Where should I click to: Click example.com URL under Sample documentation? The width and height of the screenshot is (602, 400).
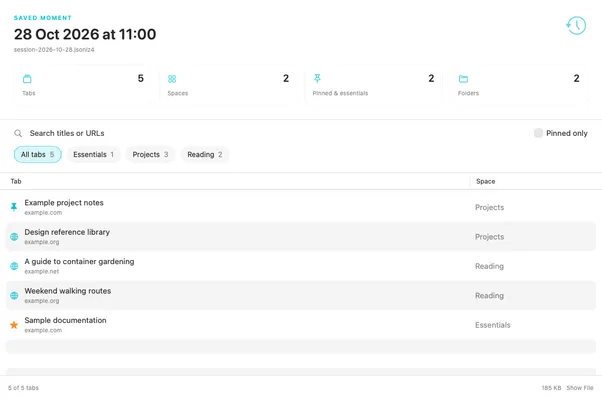coord(43,330)
